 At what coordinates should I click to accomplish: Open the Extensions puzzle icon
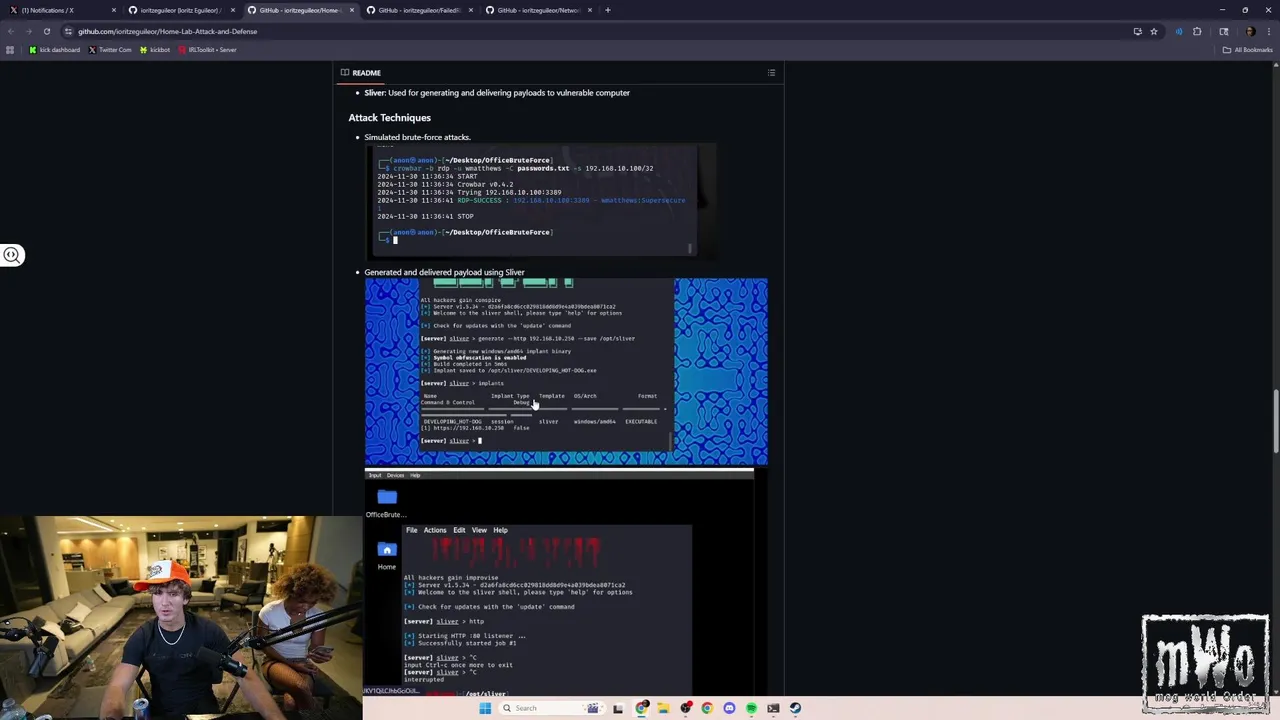point(1197,31)
